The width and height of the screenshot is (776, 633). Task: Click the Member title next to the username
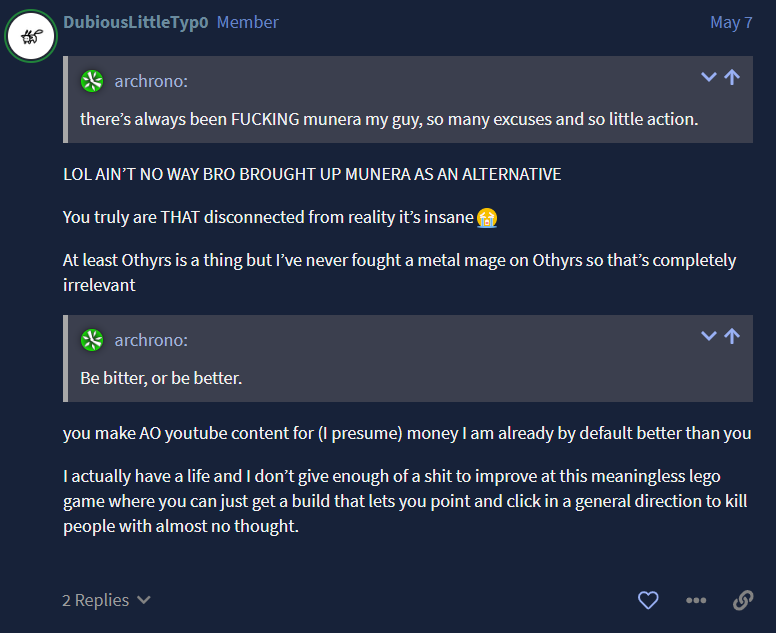(247, 22)
